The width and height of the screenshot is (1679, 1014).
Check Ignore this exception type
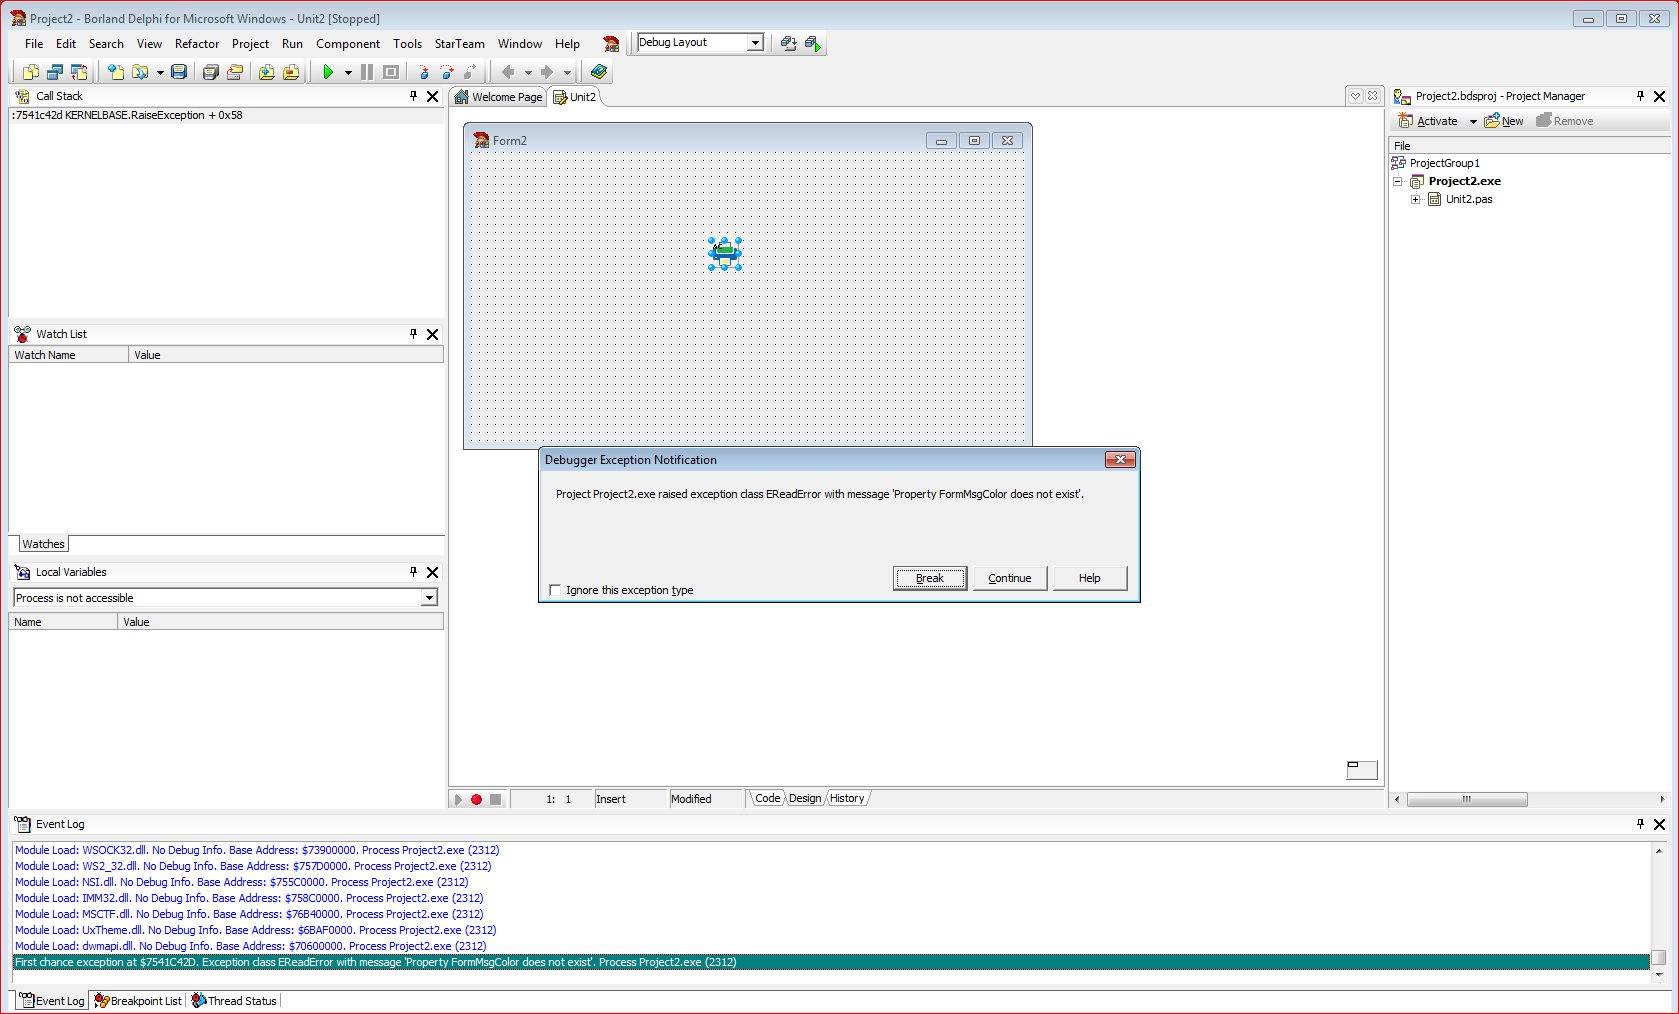555,590
